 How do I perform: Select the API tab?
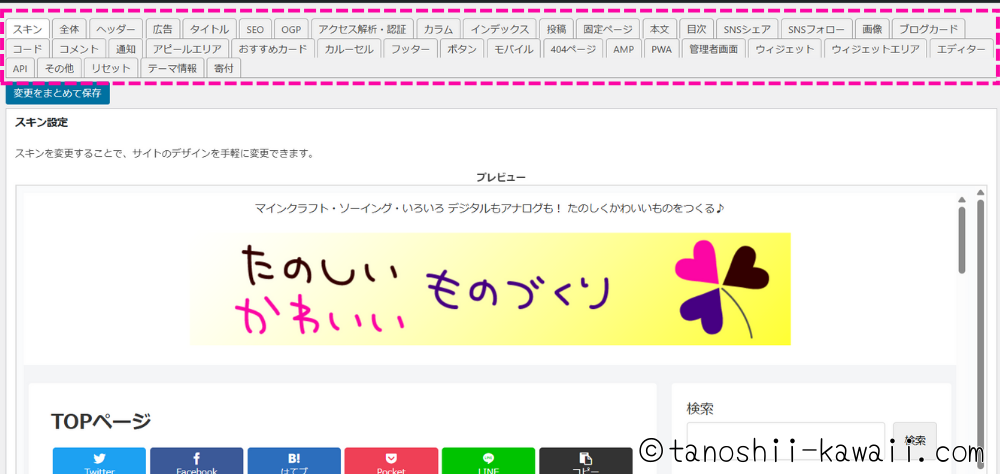click(20, 68)
